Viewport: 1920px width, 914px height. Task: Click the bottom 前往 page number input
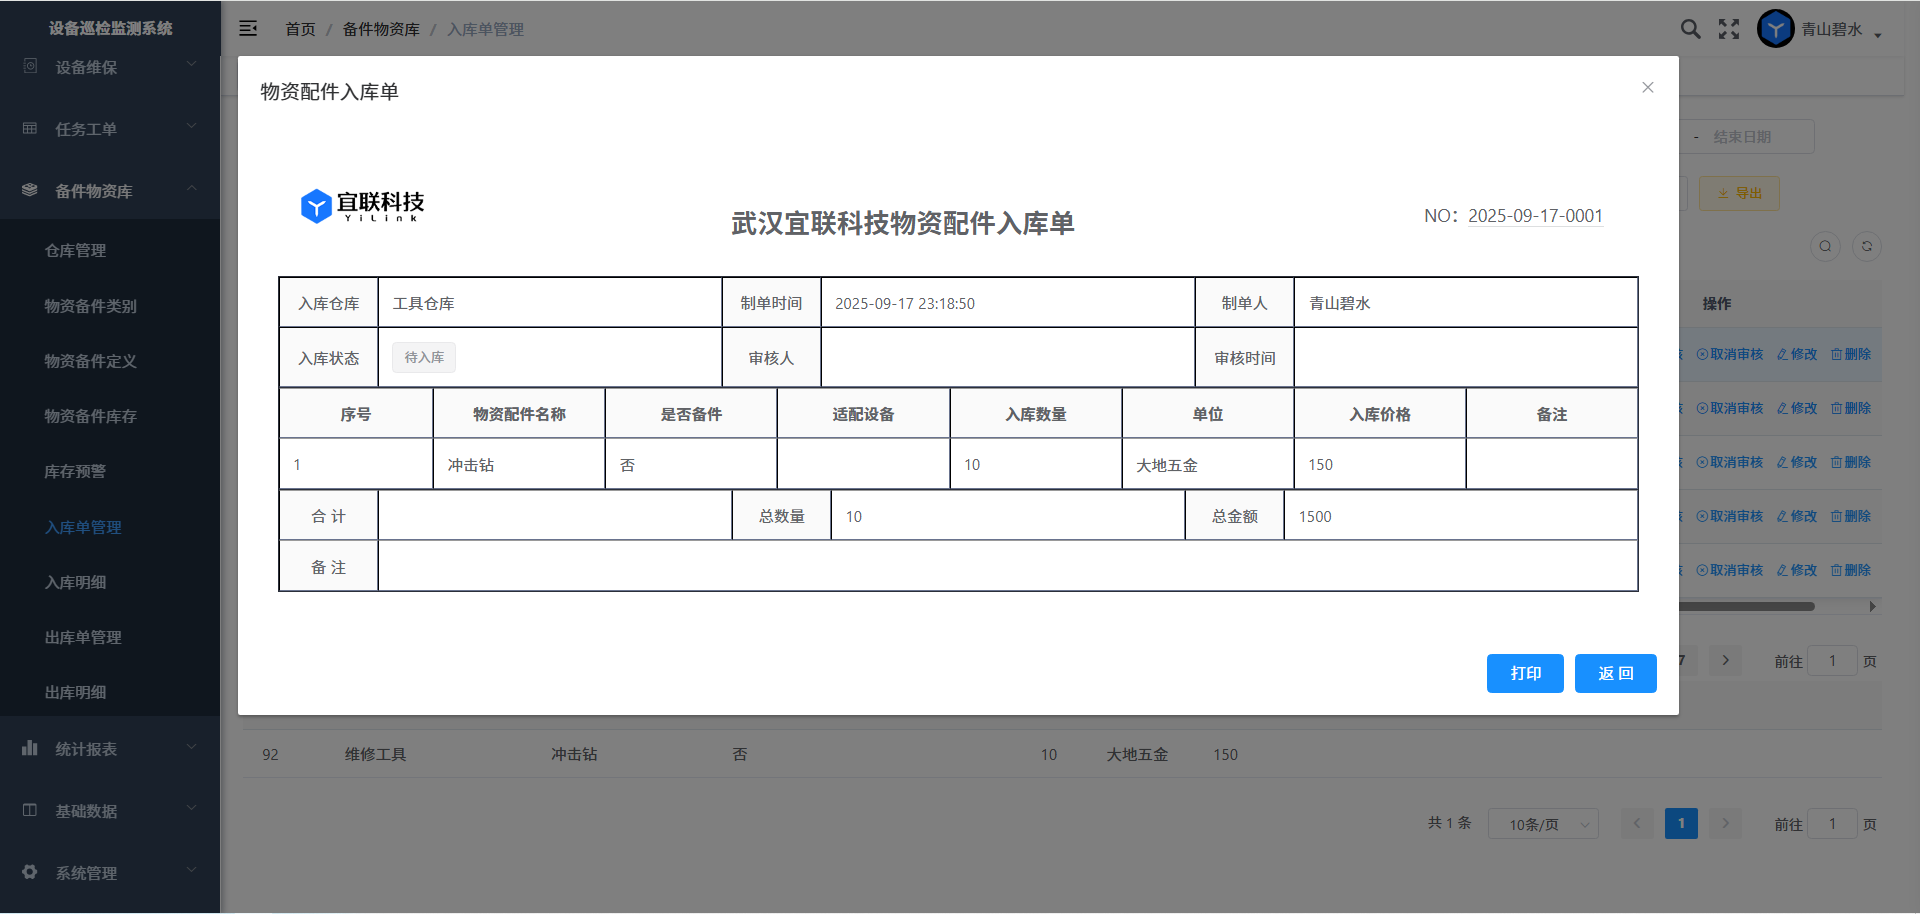1831,824
